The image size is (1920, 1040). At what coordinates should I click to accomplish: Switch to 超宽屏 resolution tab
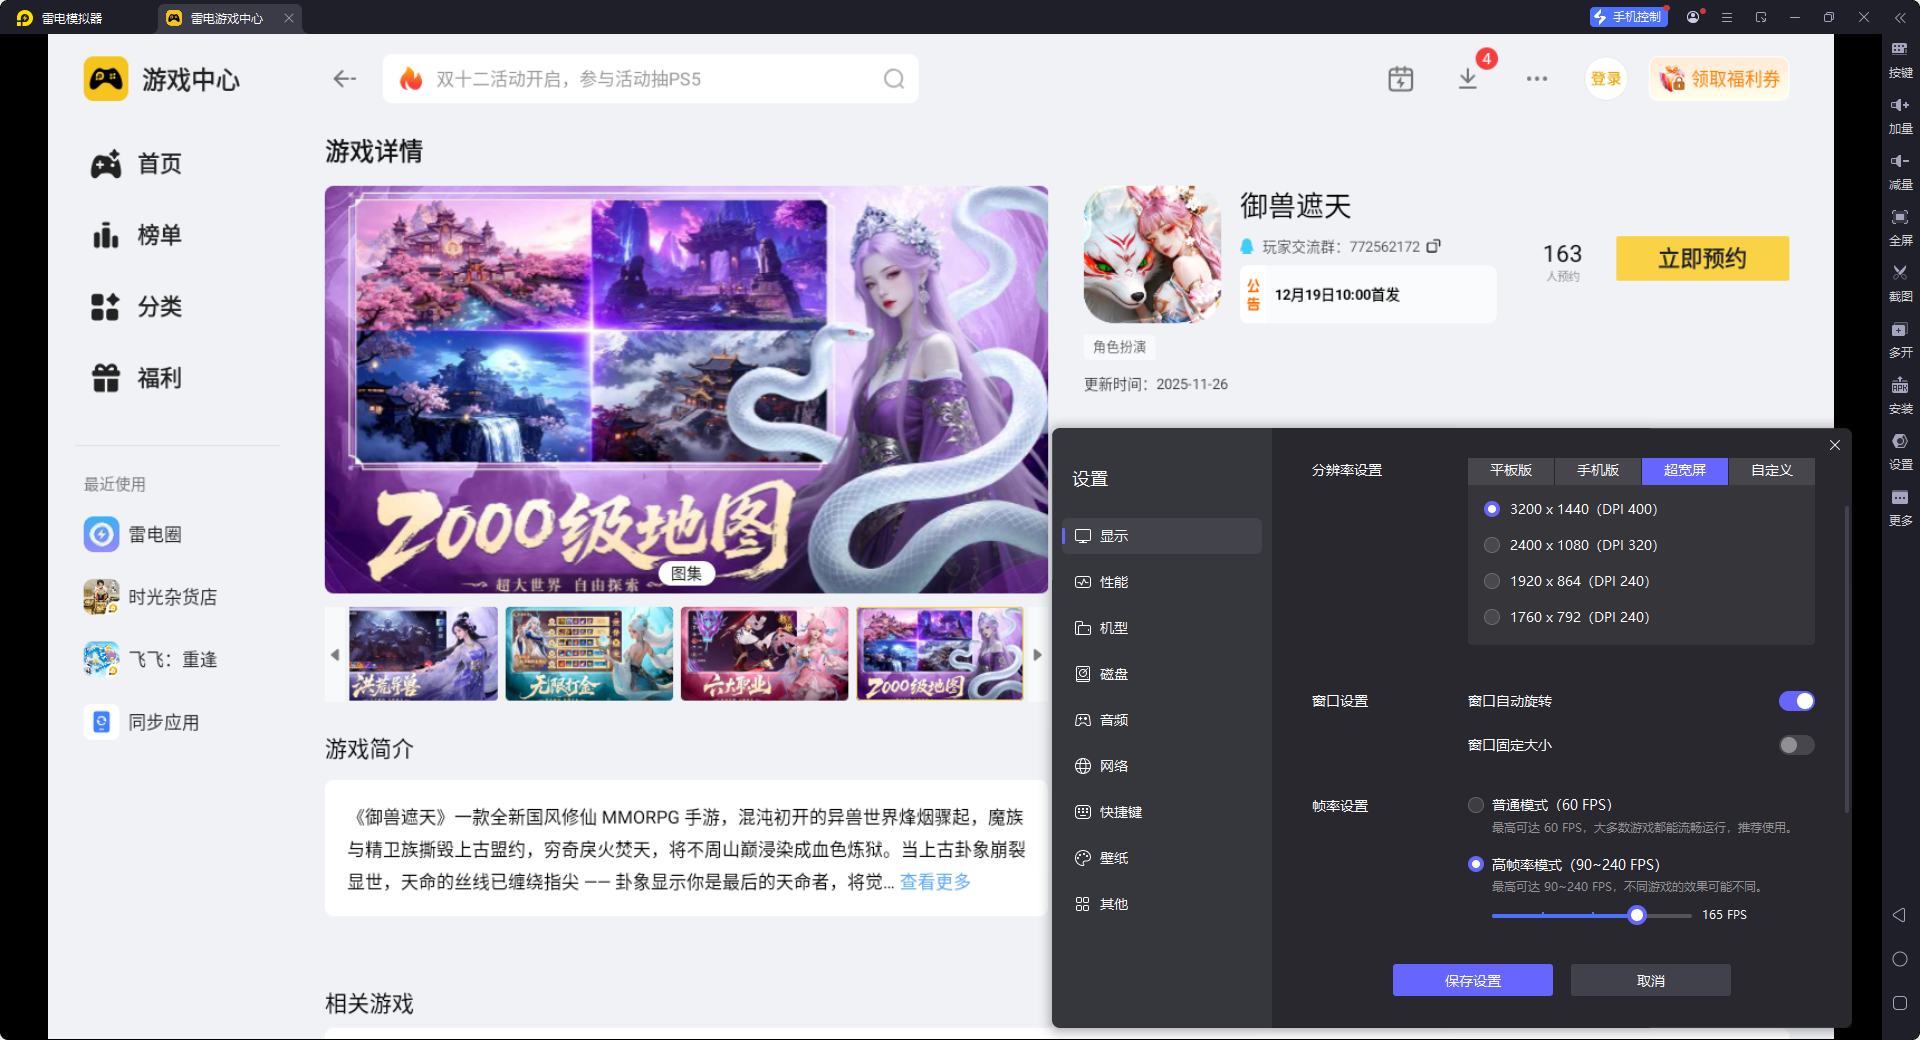(x=1685, y=470)
